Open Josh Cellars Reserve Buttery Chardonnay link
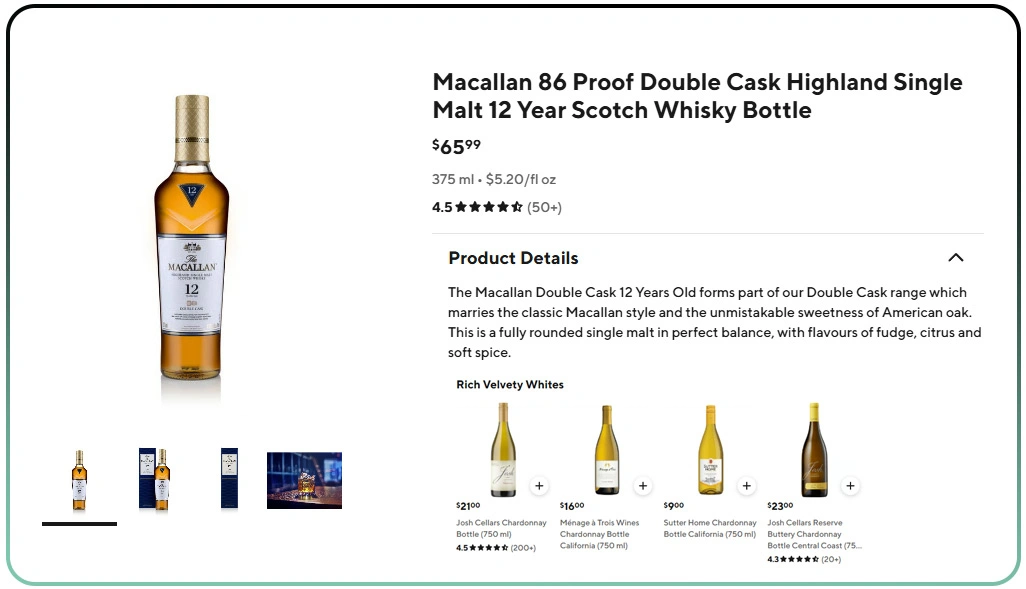 (813, 534)
